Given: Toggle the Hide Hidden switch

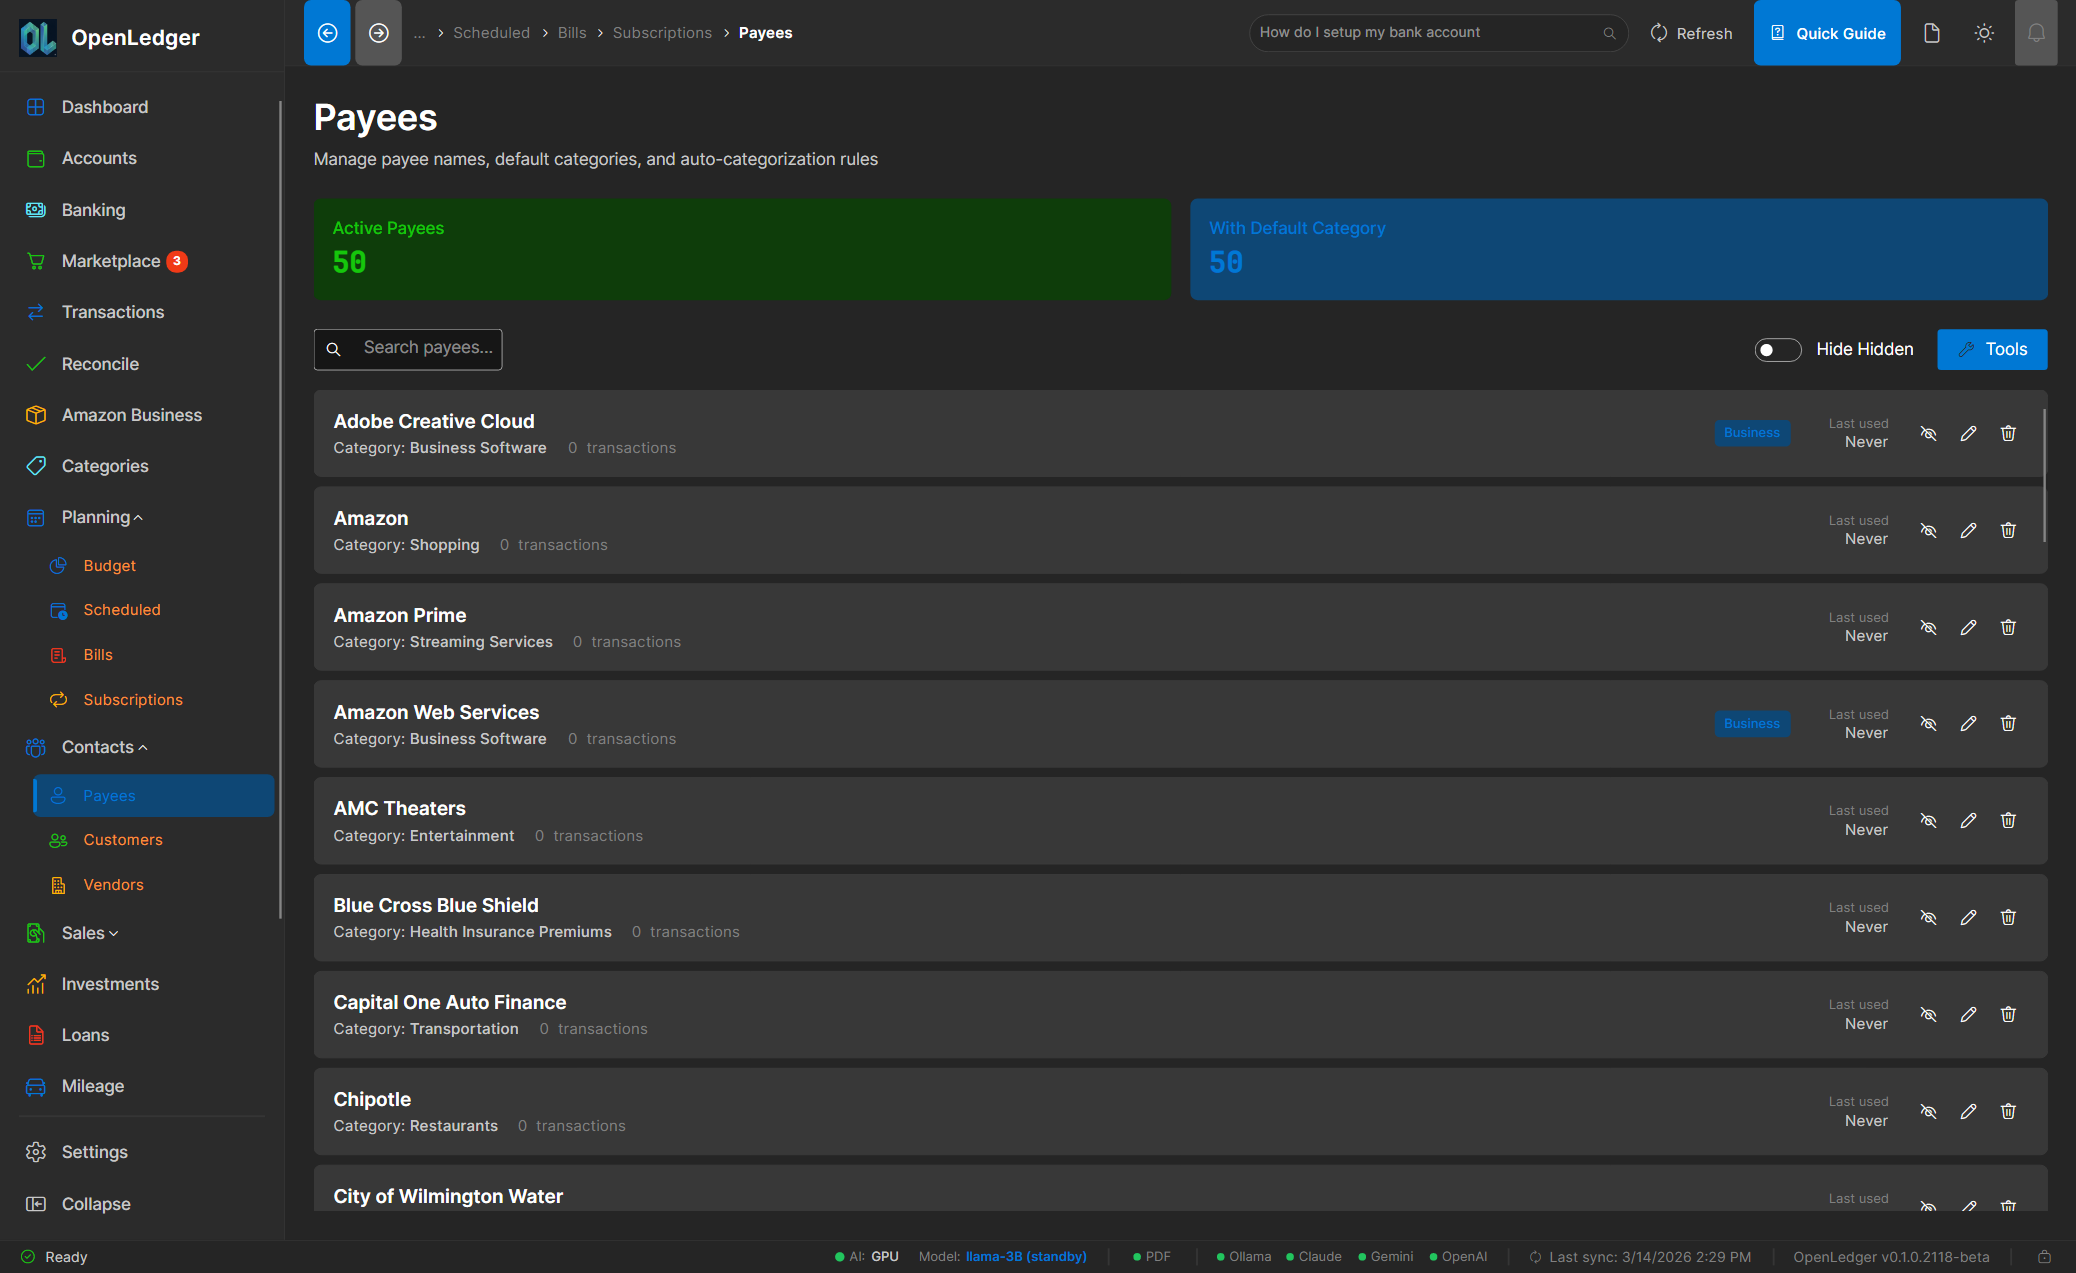Looking at the screenshot, I should click(x=1777, y=350).
